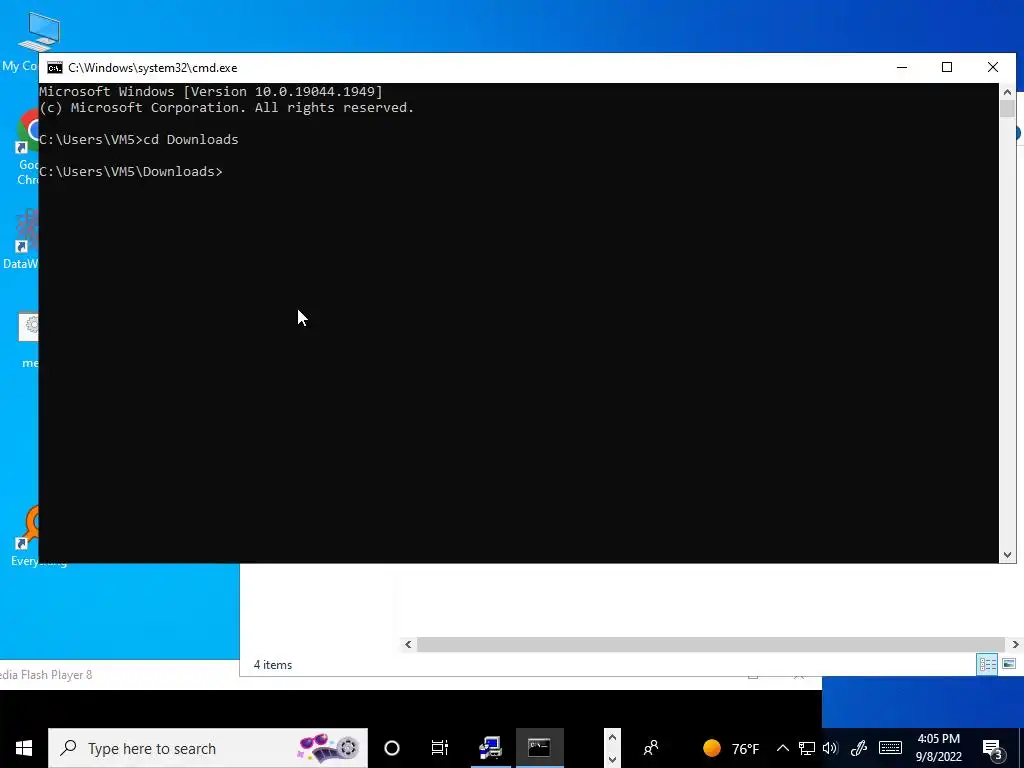Screen dimensions: 1024x768
Task: Click the Type here to search box
Action: (x=208, y=748)
